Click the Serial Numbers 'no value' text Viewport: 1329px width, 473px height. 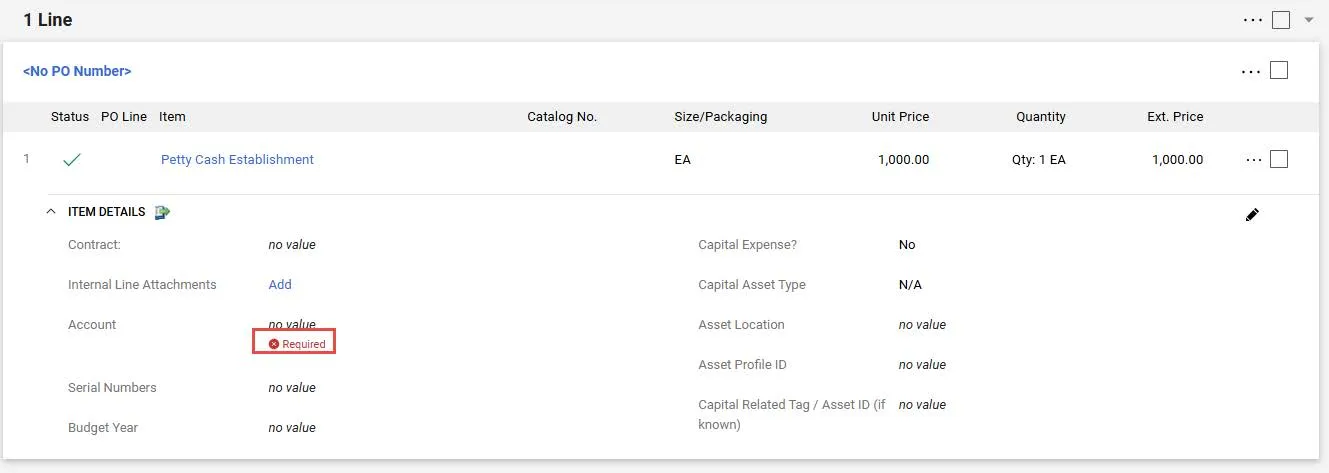[x=292, y=387]
